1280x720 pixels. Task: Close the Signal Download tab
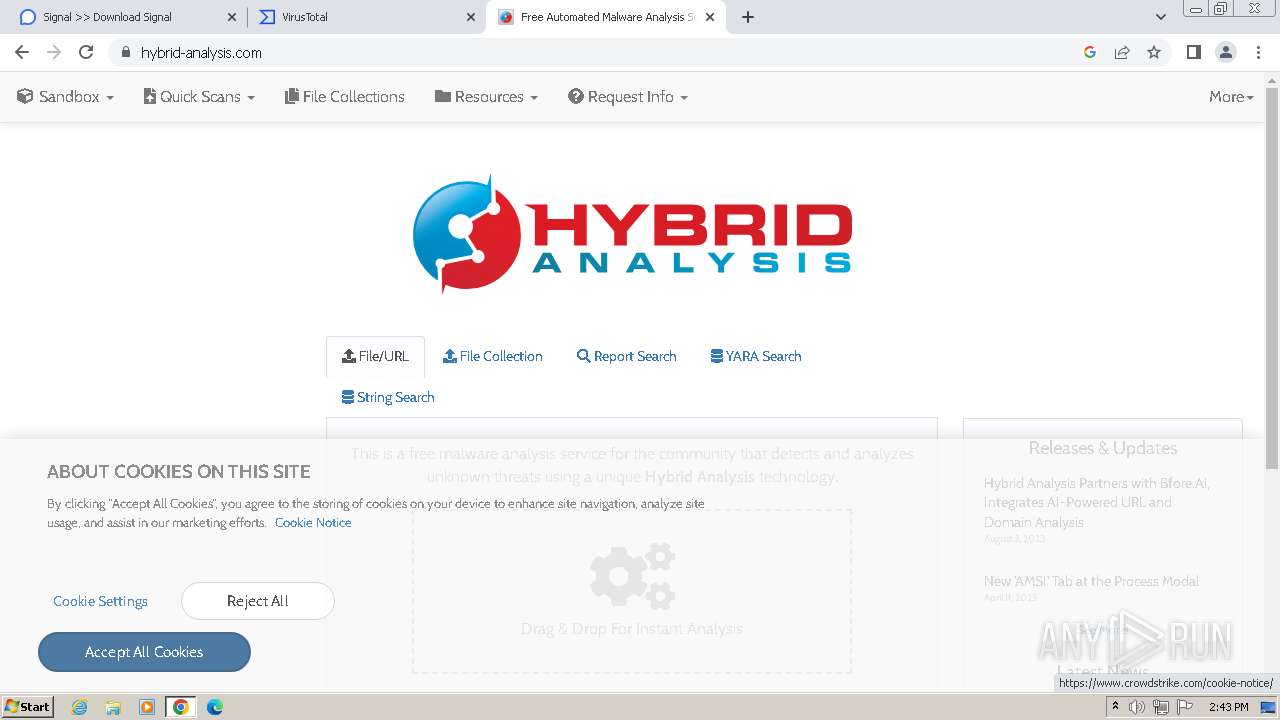point(231,17)
